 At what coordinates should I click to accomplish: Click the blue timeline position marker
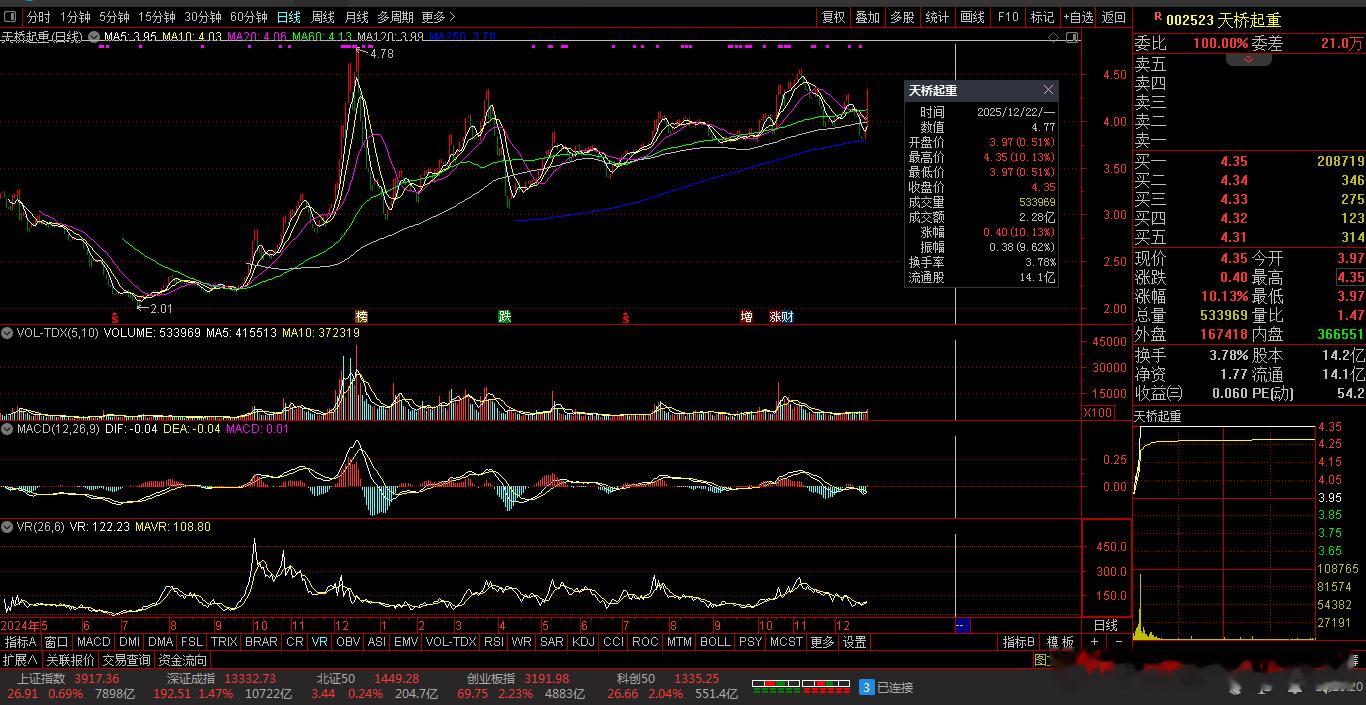(962, 625)
